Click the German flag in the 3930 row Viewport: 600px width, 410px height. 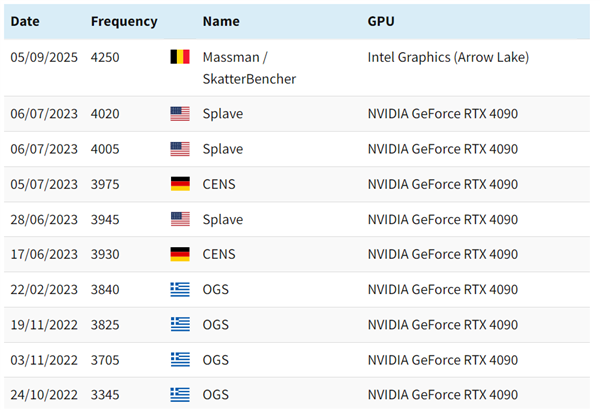pyautogui.click(x=180, y=254)
